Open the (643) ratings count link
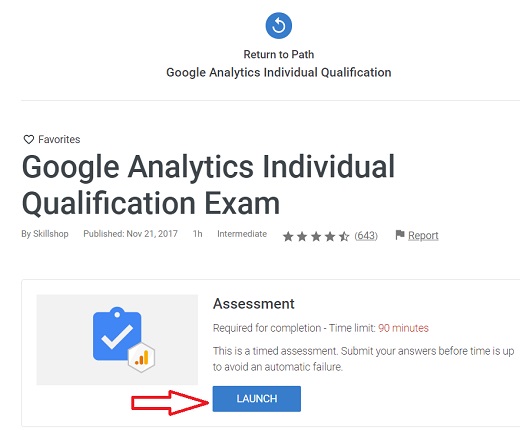This screenshot has height=430, width=520. (366, 236)
